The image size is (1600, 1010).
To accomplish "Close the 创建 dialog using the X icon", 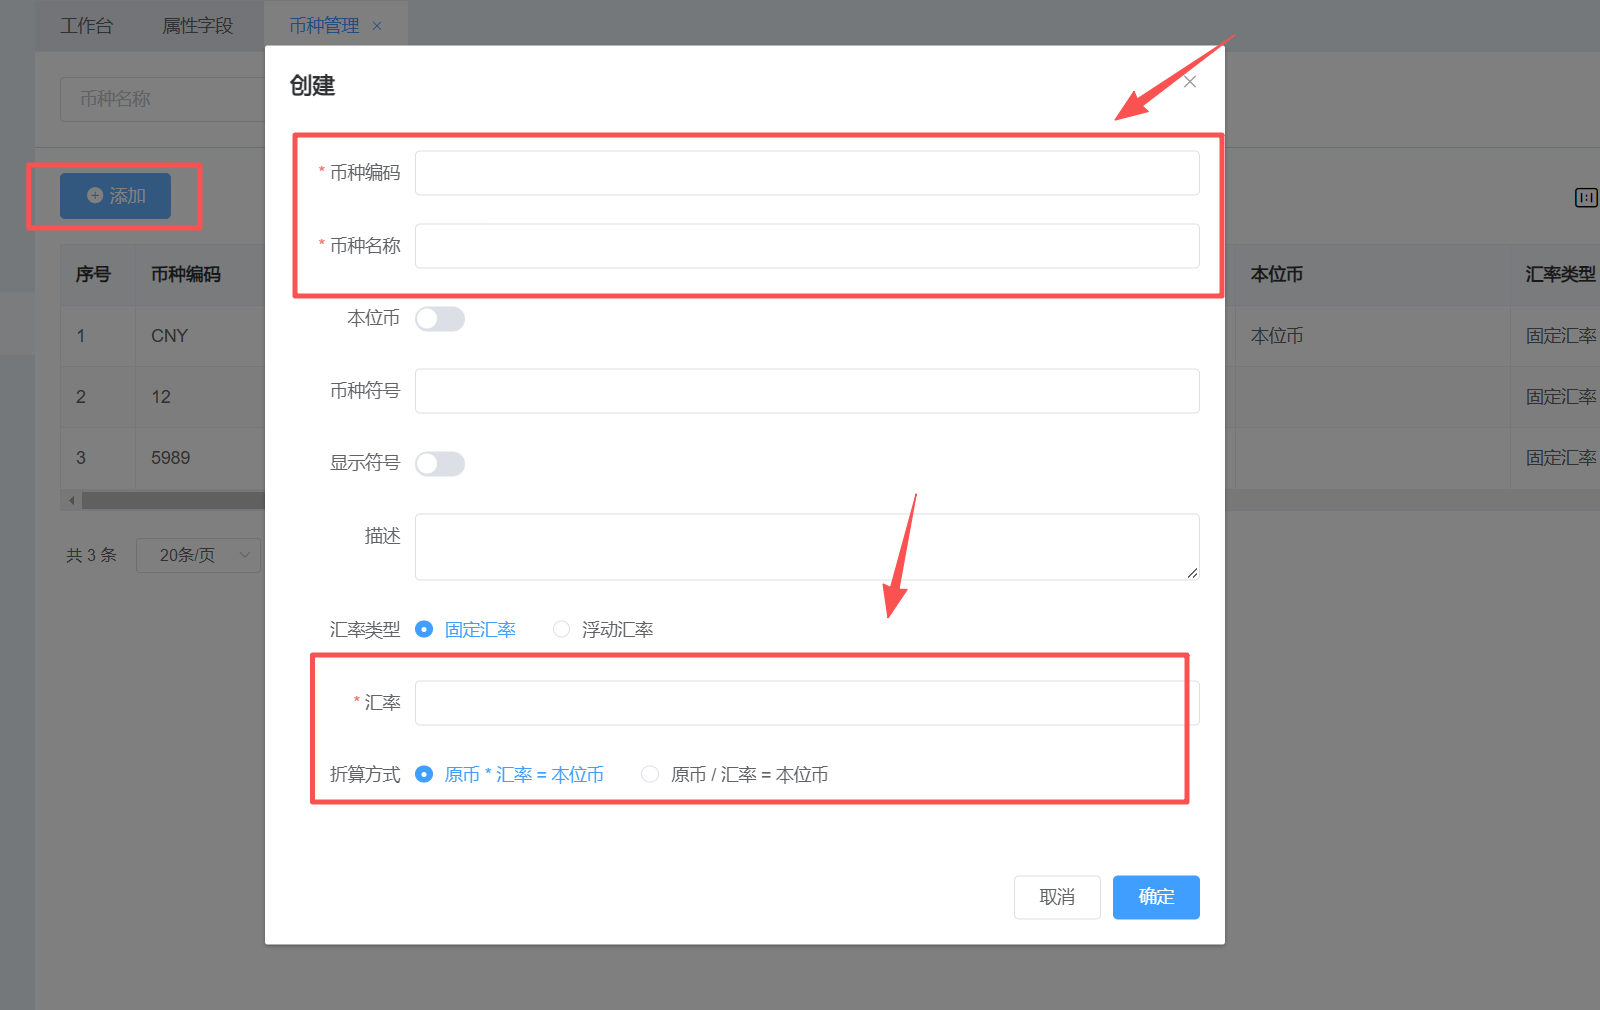I will [x=1189, y=82].
